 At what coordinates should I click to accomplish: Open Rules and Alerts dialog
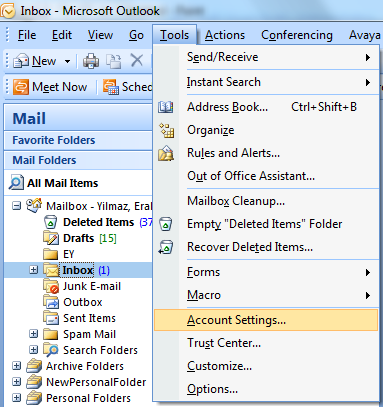coord(266,153)
